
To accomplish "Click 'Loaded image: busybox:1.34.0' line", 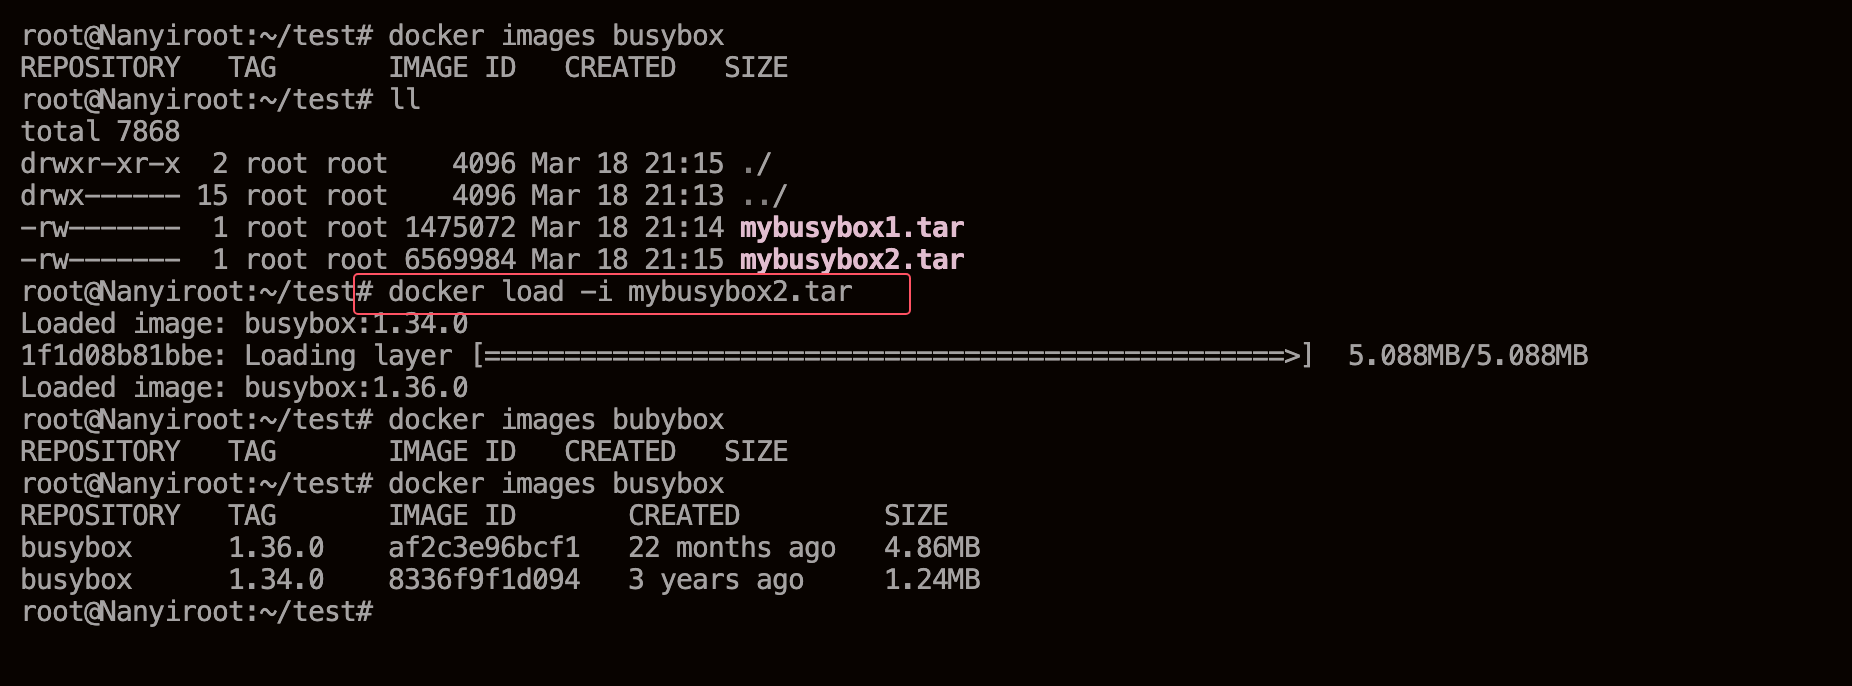I will [x=244, y=324].
